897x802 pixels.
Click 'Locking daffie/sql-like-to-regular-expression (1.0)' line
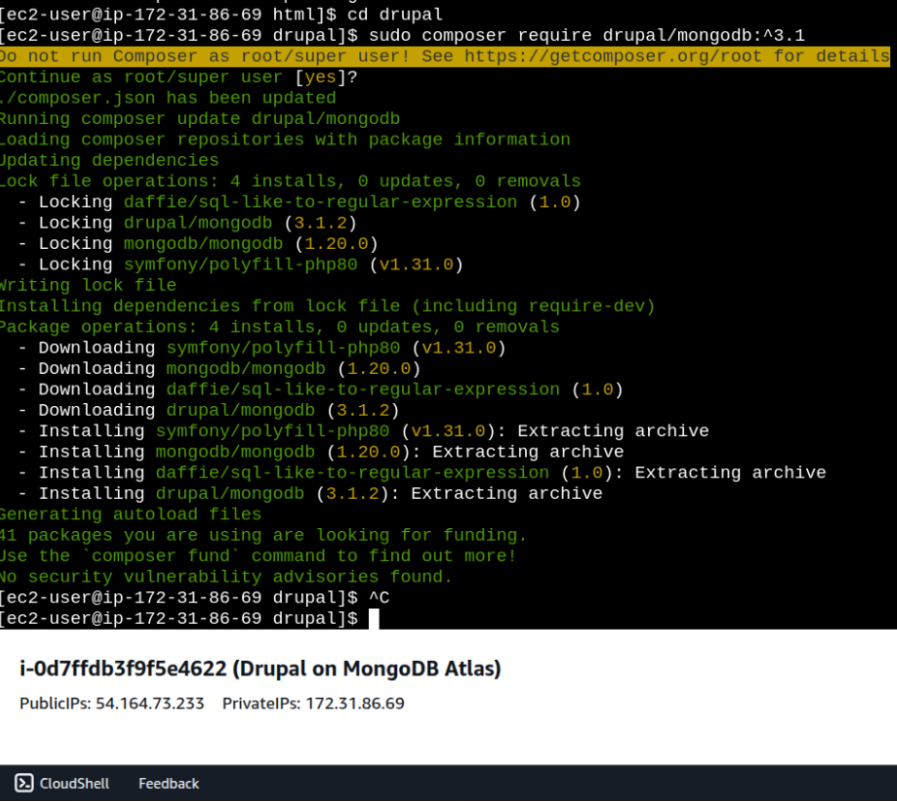tap(300, 202)
